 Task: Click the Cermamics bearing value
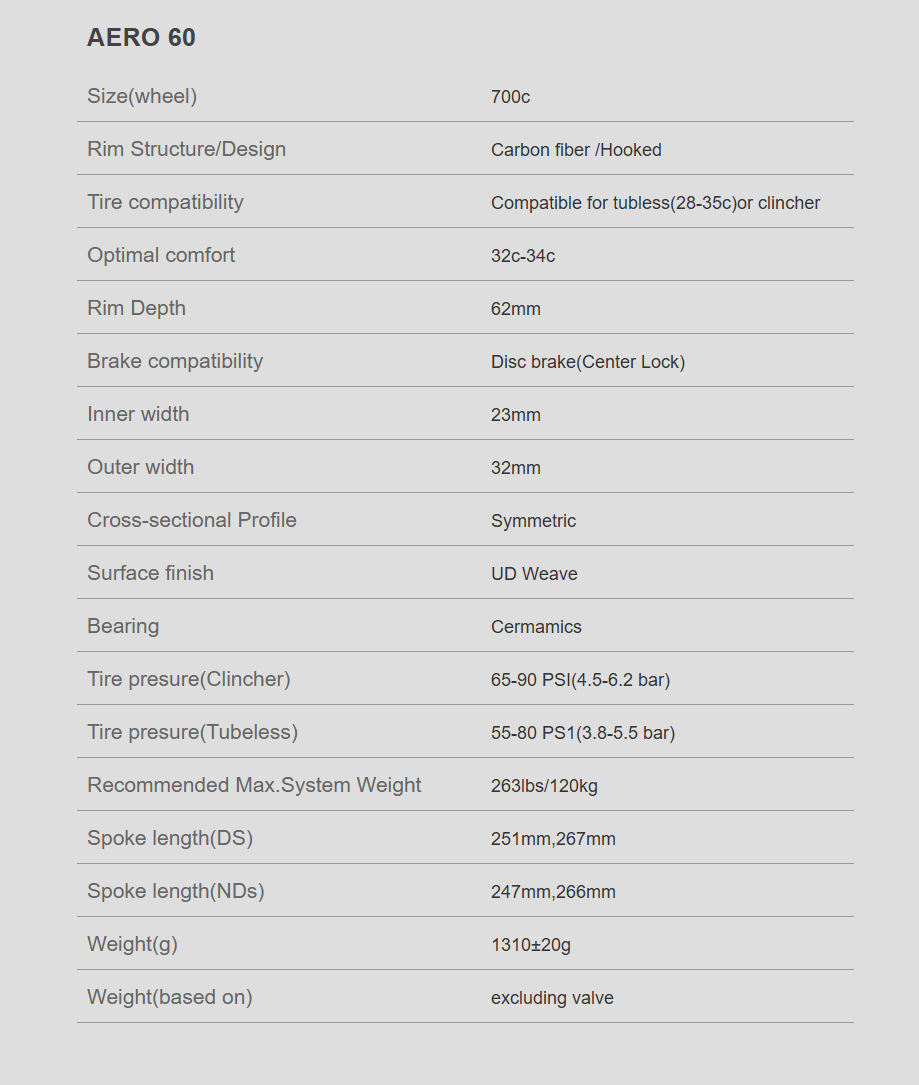[x=536, y=627]
